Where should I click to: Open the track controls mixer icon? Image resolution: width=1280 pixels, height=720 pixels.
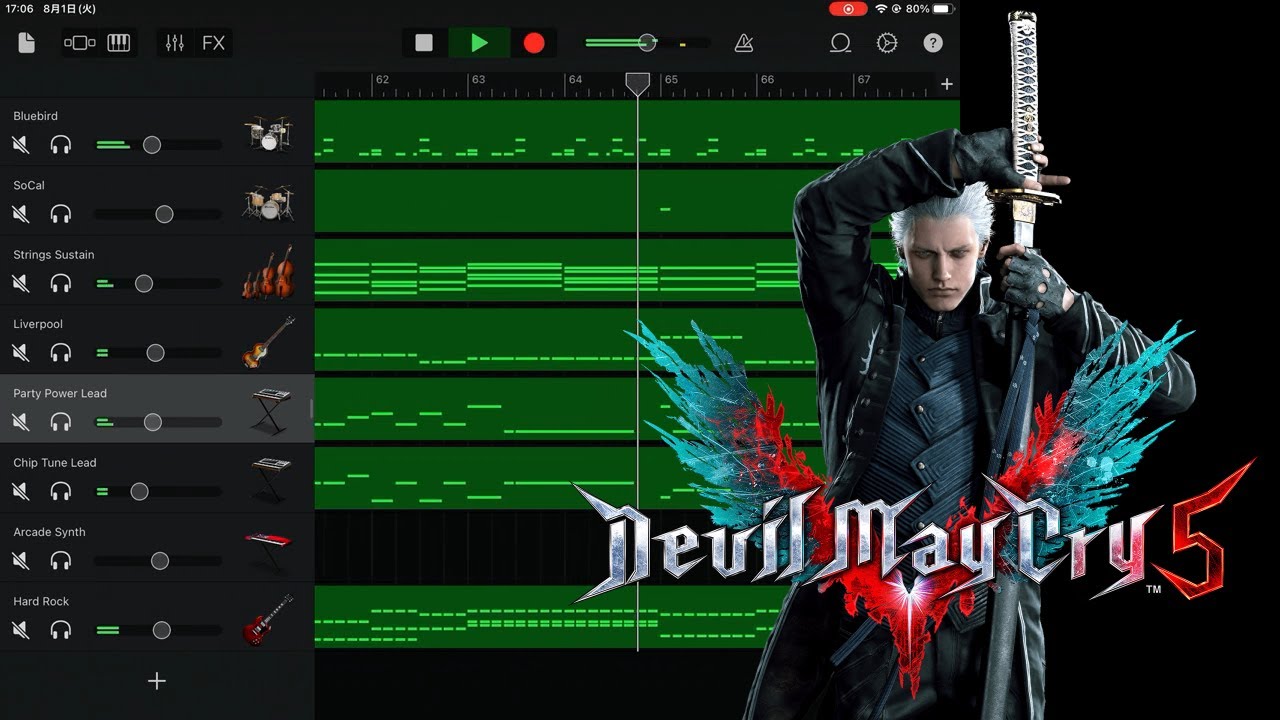click(175, 43)
